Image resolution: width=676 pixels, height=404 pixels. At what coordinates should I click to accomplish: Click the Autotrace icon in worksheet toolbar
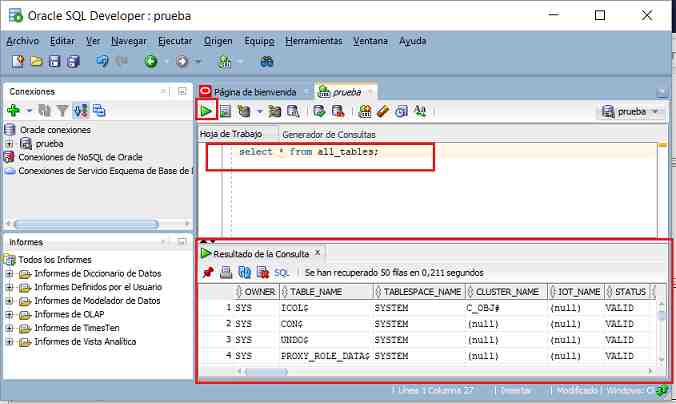[x=275, y=111]
